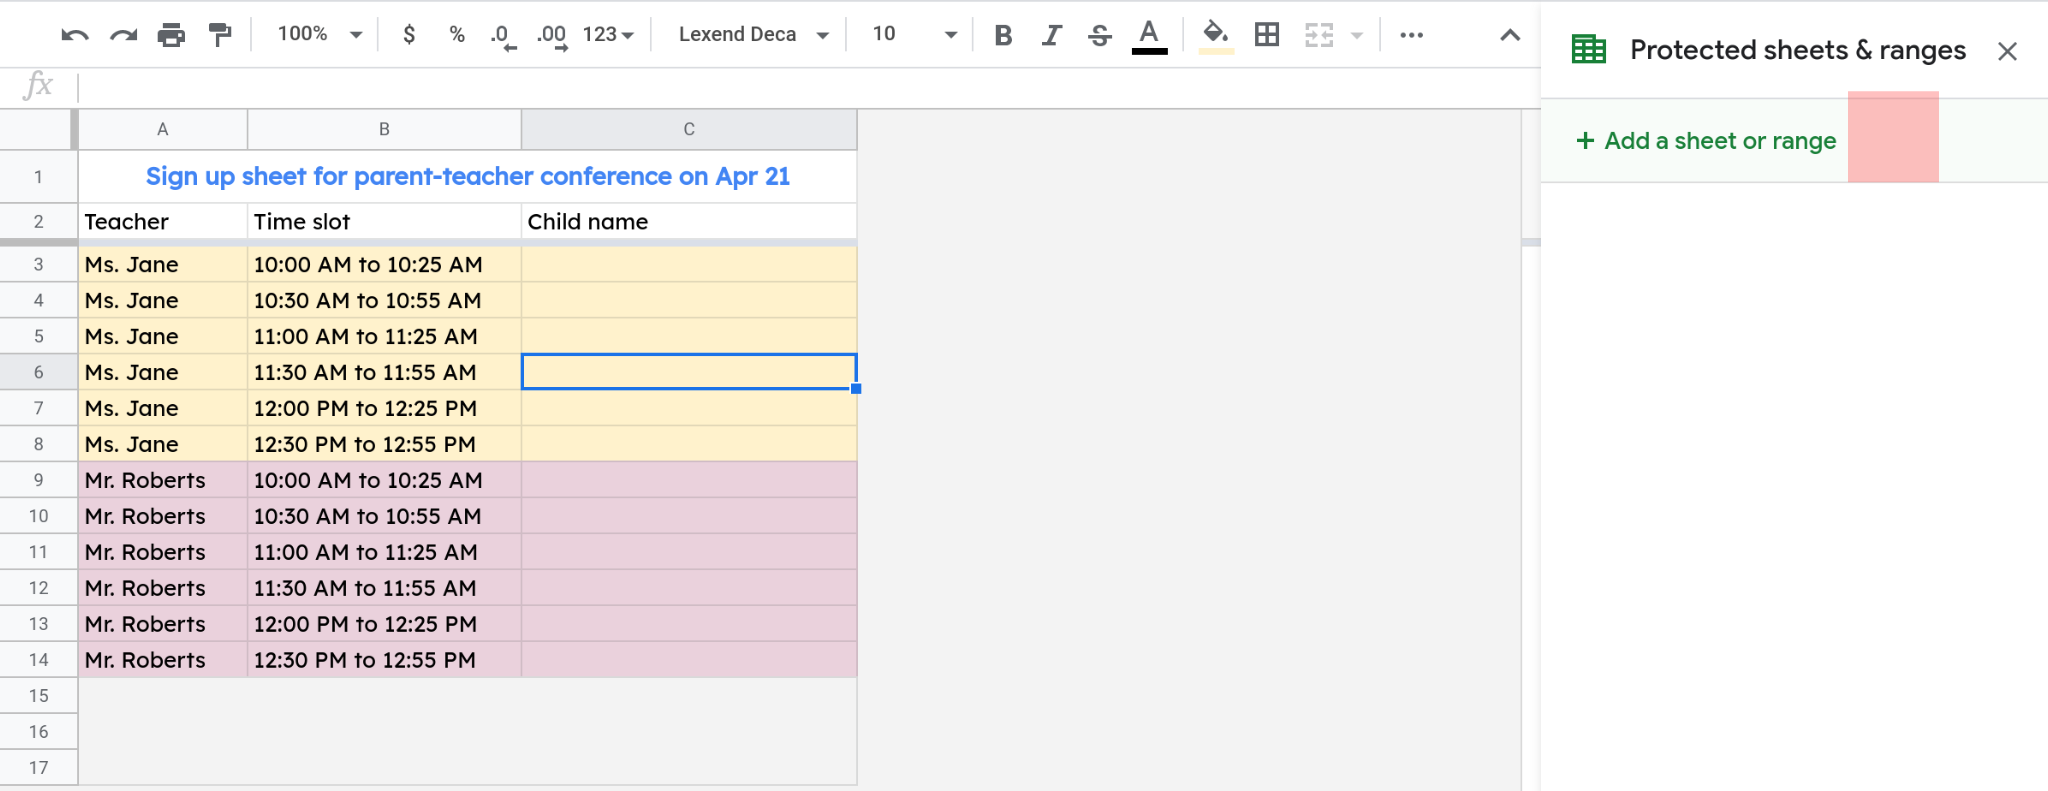Select column C header

coord(689,129)
